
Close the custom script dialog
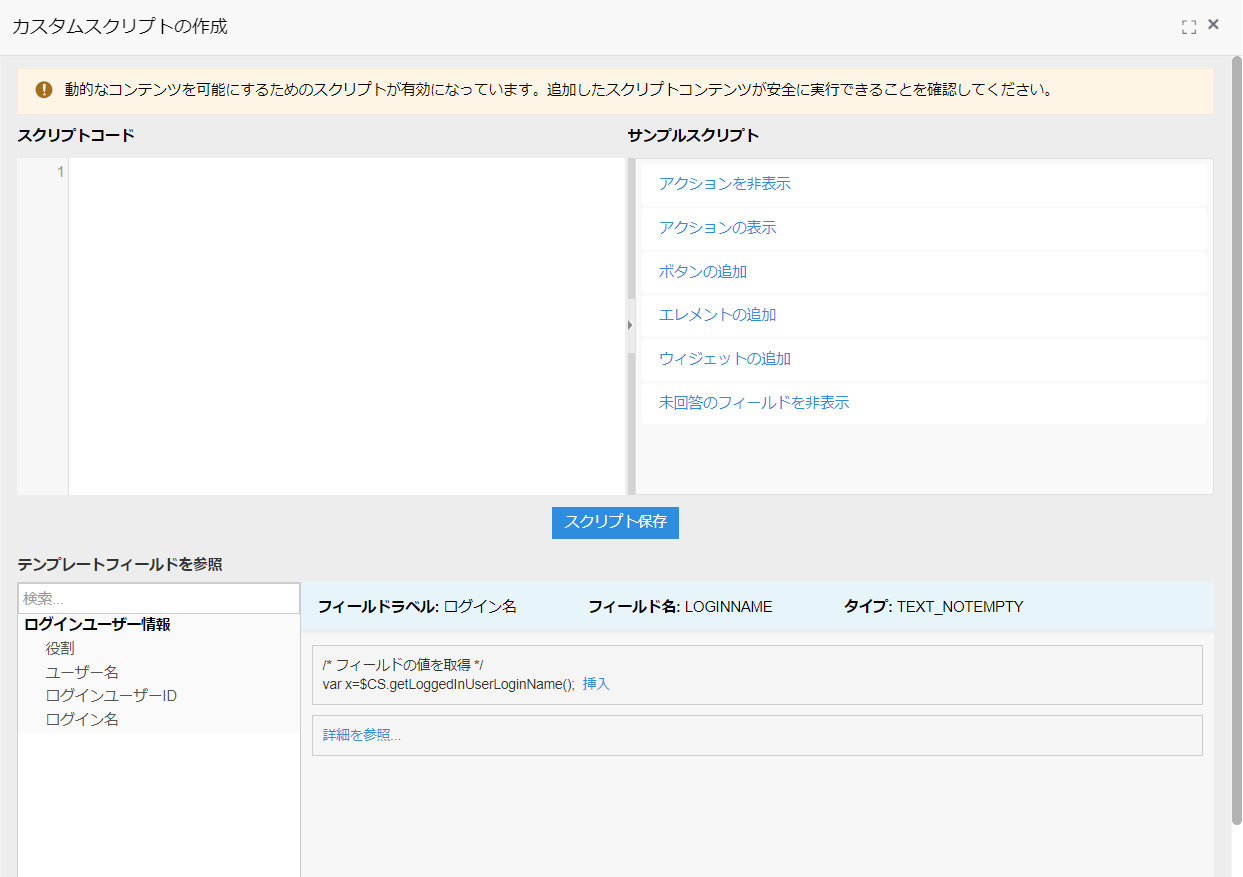(1213, 25)
